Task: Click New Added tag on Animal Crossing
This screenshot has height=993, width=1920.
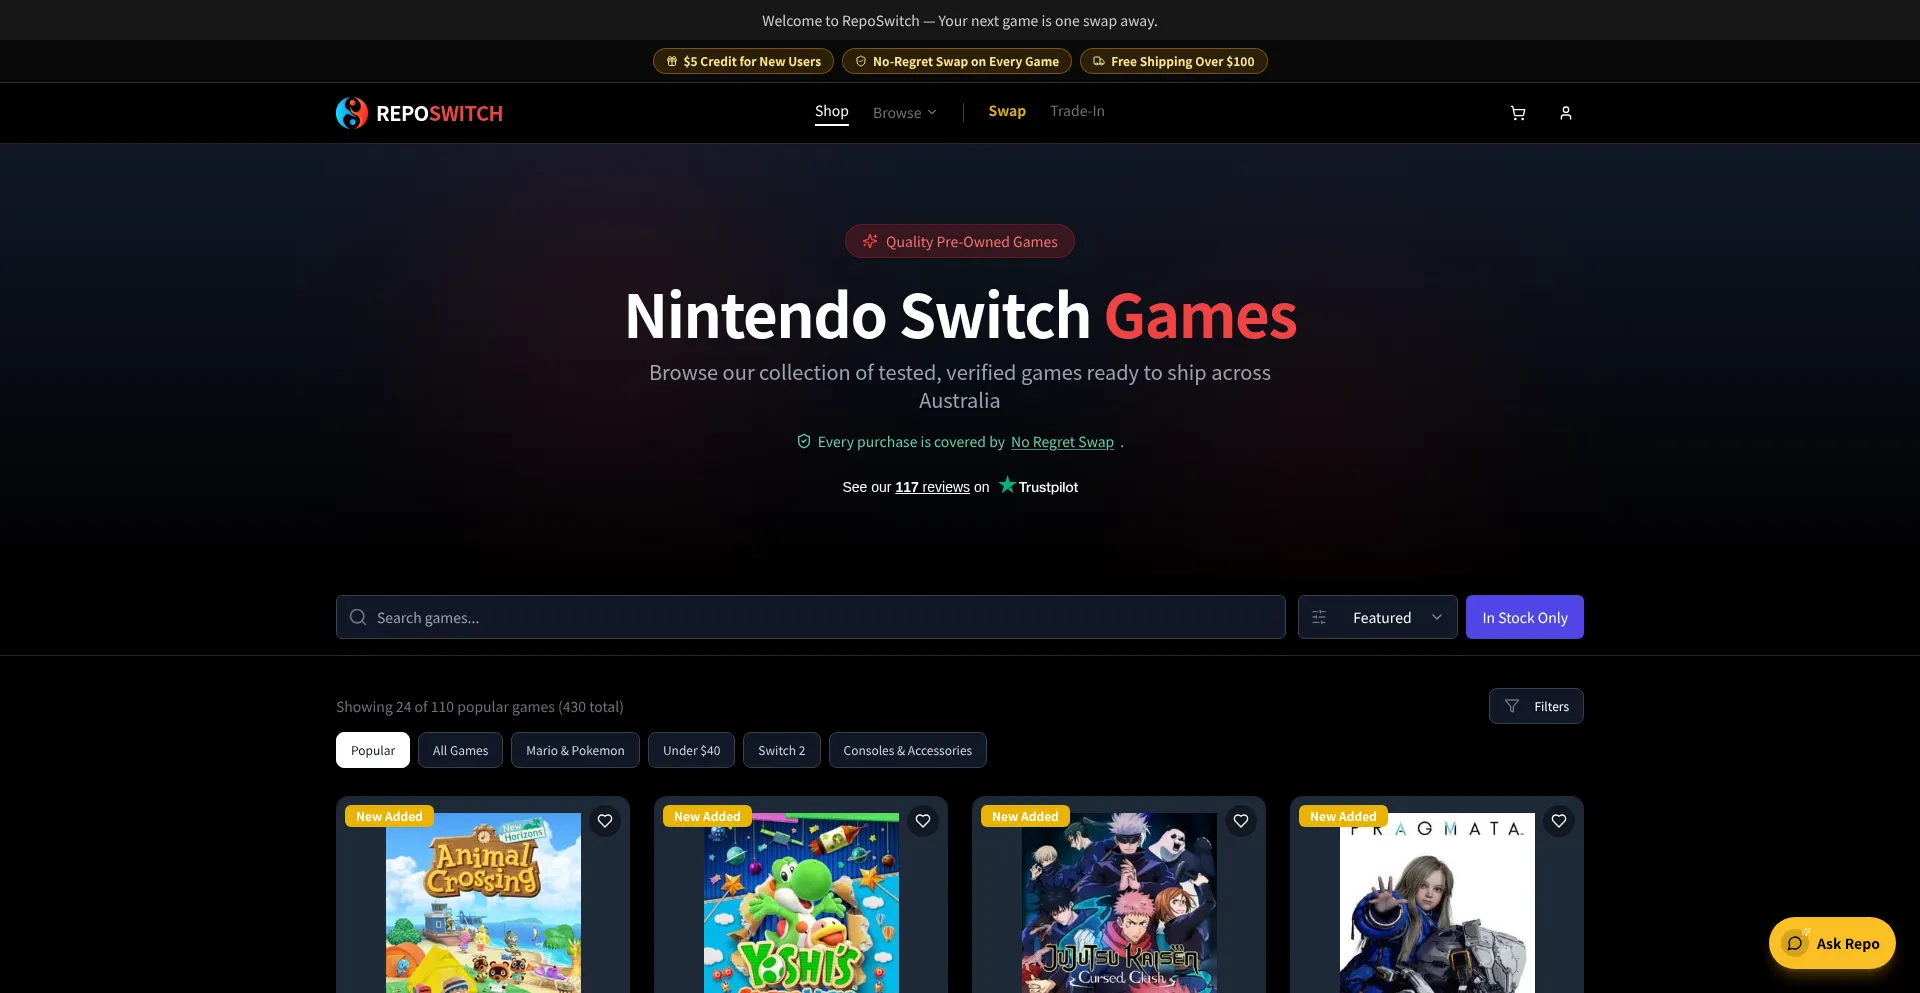Action: coord(389,816)
